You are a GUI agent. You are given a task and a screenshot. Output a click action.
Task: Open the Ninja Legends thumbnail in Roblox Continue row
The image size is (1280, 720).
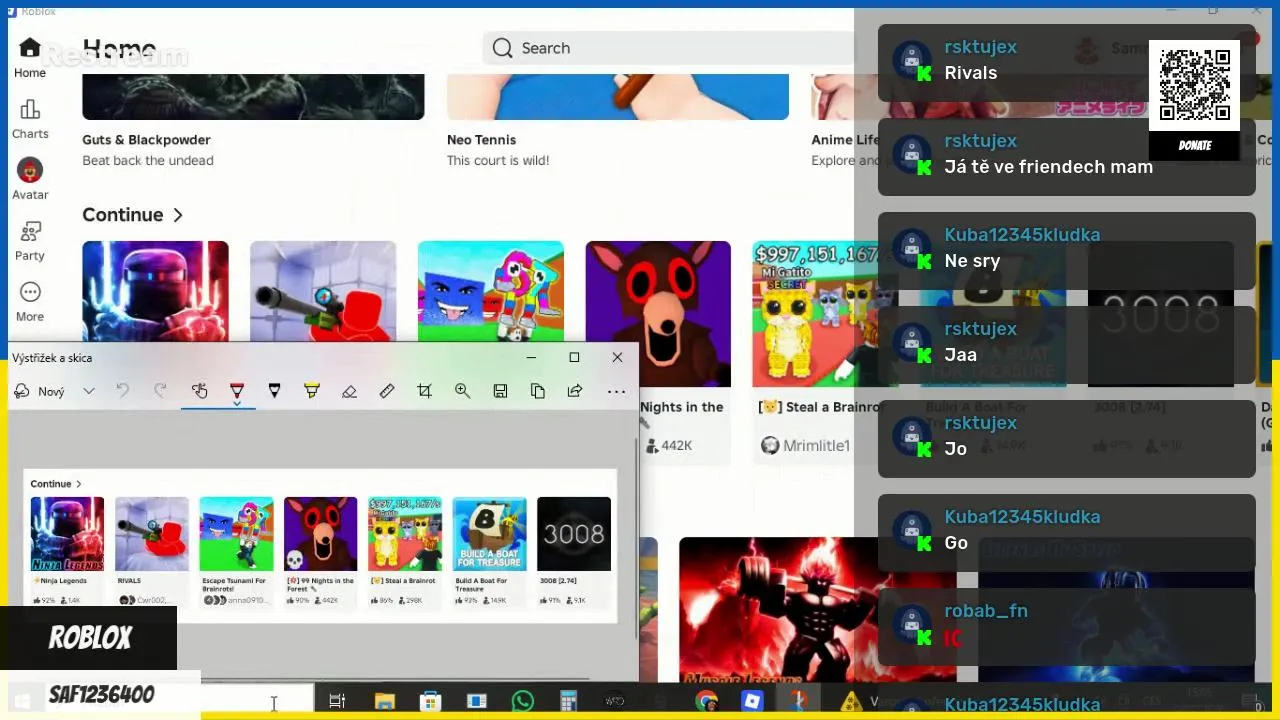point(155,291)
